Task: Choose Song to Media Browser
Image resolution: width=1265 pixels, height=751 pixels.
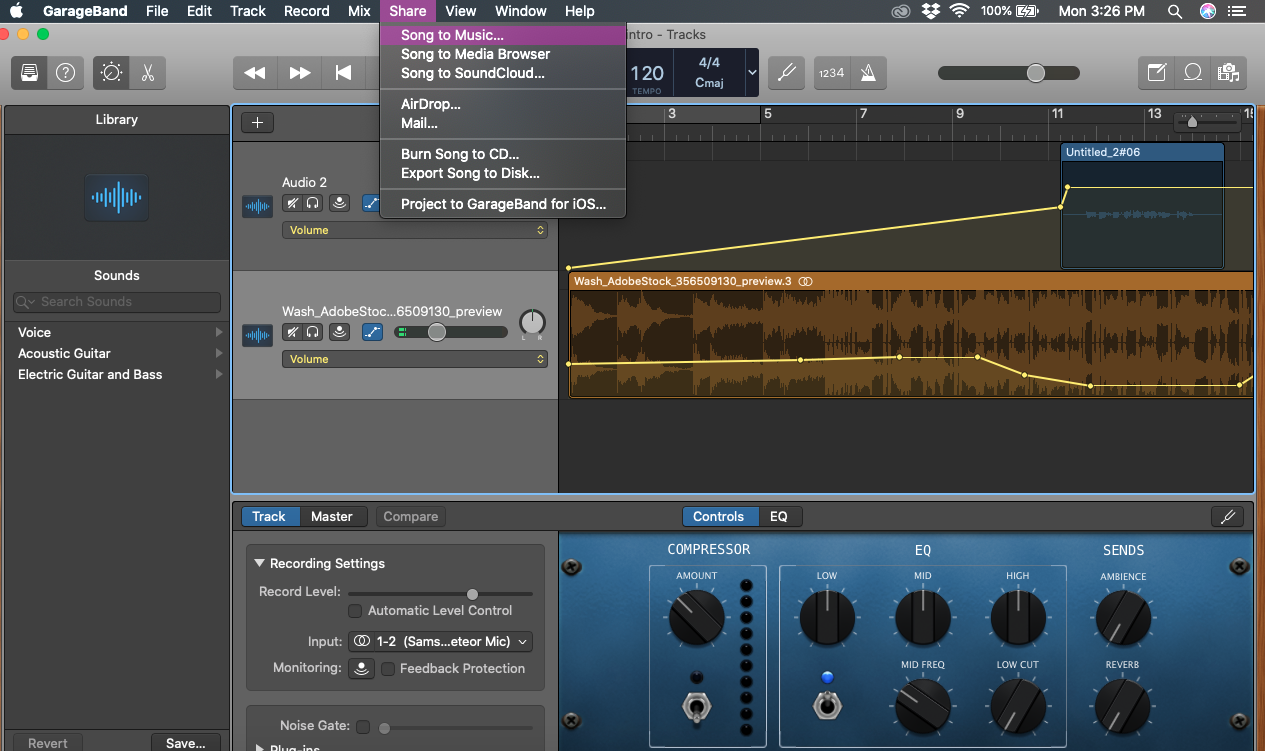Action: pyautogui.click(x=502, y=54)
